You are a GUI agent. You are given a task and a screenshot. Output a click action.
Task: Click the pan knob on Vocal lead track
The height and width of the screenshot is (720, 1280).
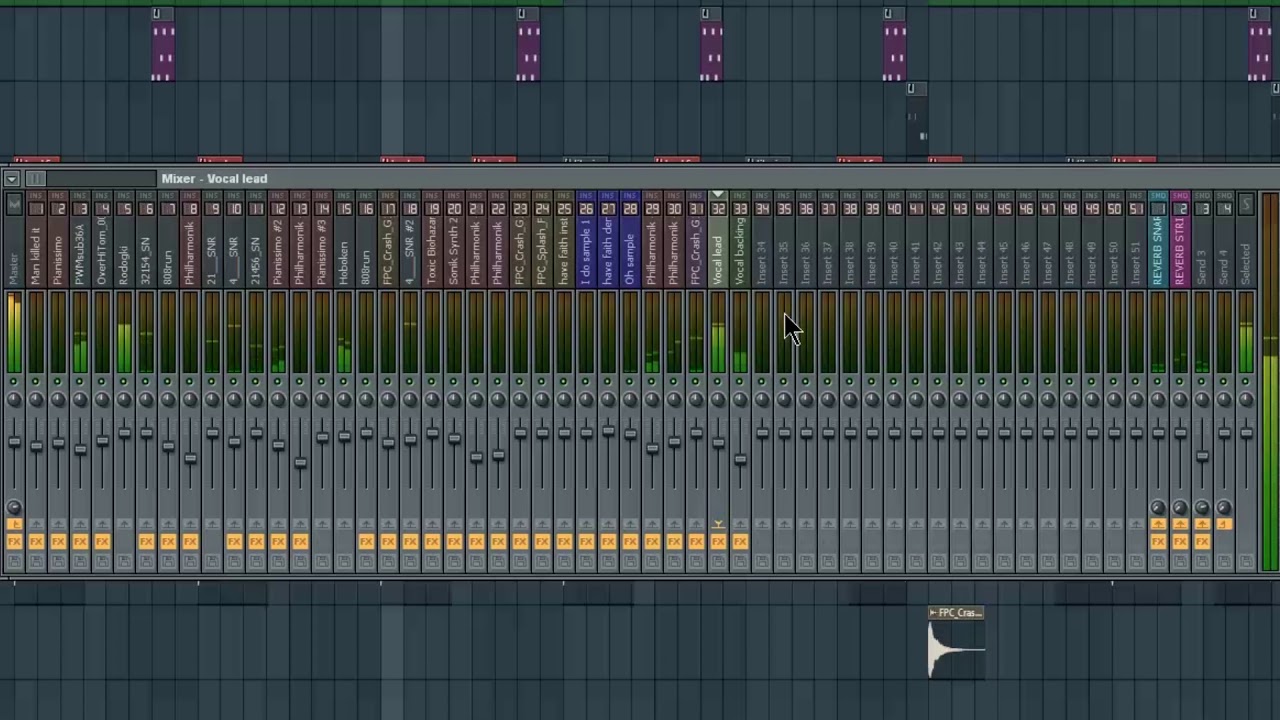pos(718,400)
